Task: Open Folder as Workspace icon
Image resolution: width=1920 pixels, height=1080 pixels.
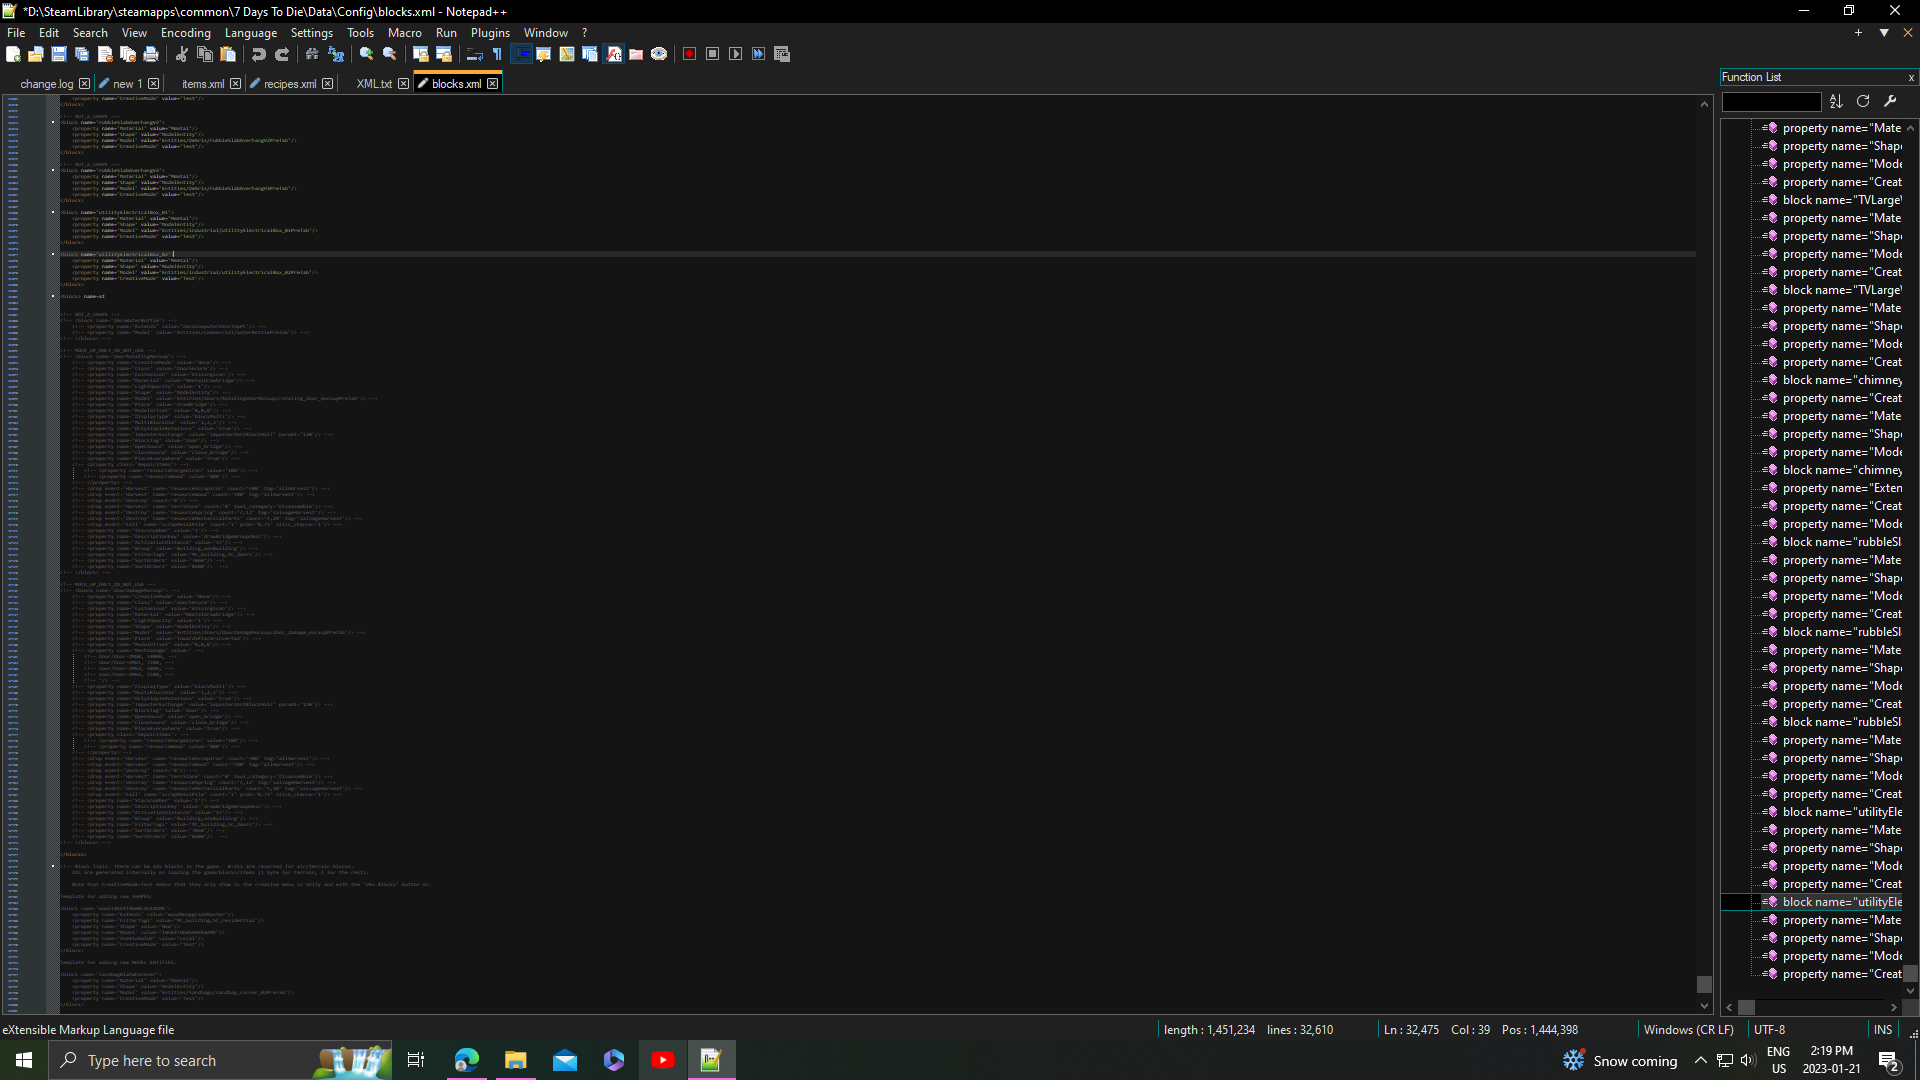Action: (x=636, y=54)
